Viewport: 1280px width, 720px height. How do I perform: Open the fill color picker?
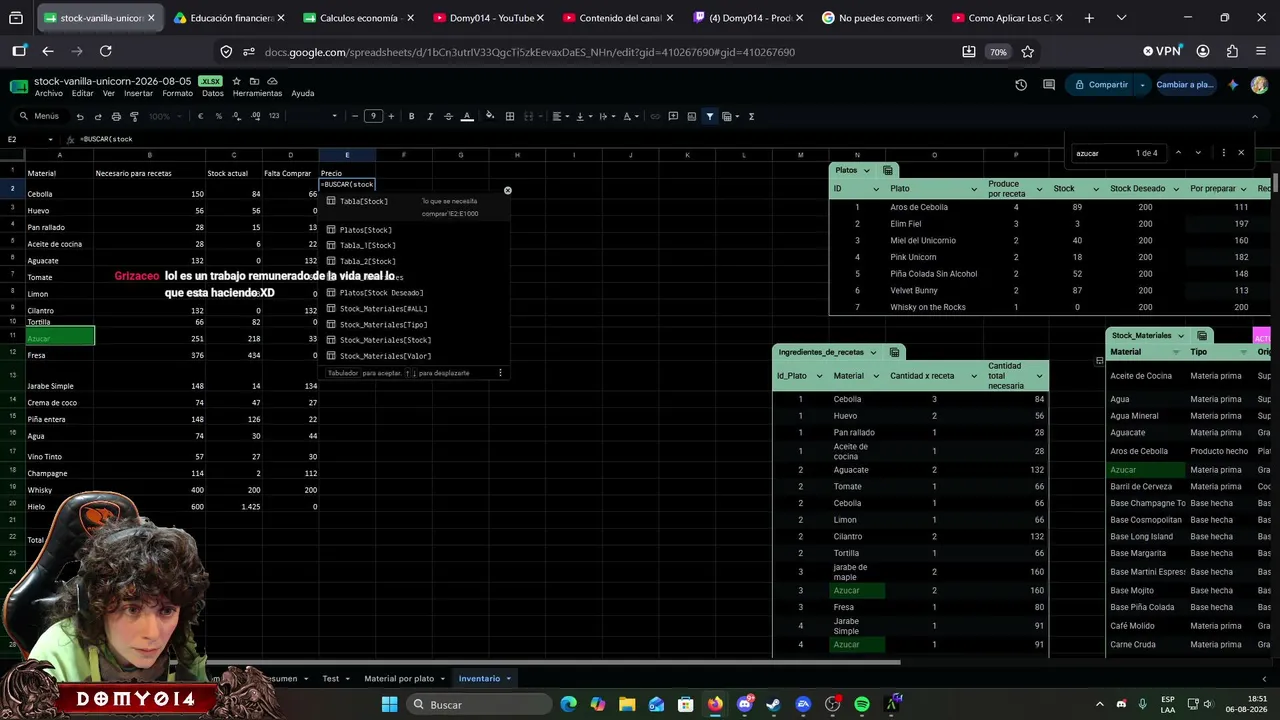(x=490, y=116)
